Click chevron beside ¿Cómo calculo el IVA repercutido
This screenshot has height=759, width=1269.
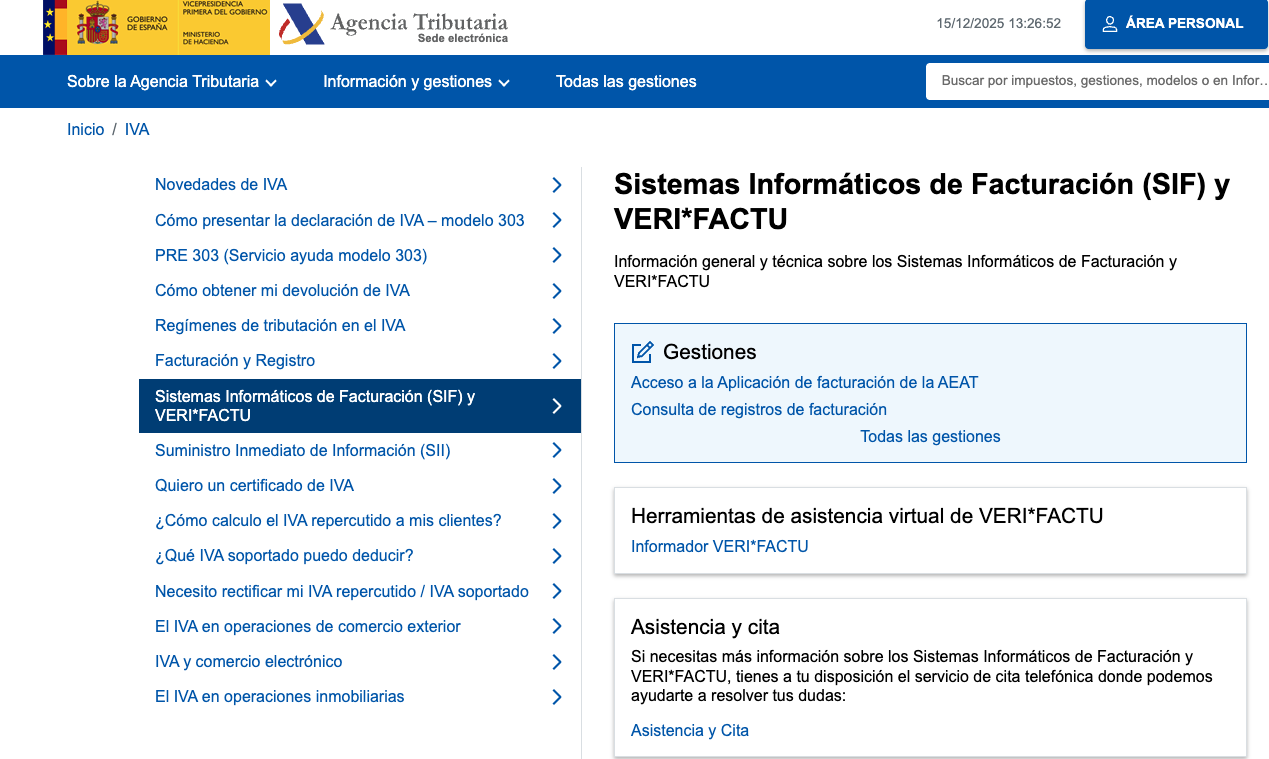click(x=557, y=521)
